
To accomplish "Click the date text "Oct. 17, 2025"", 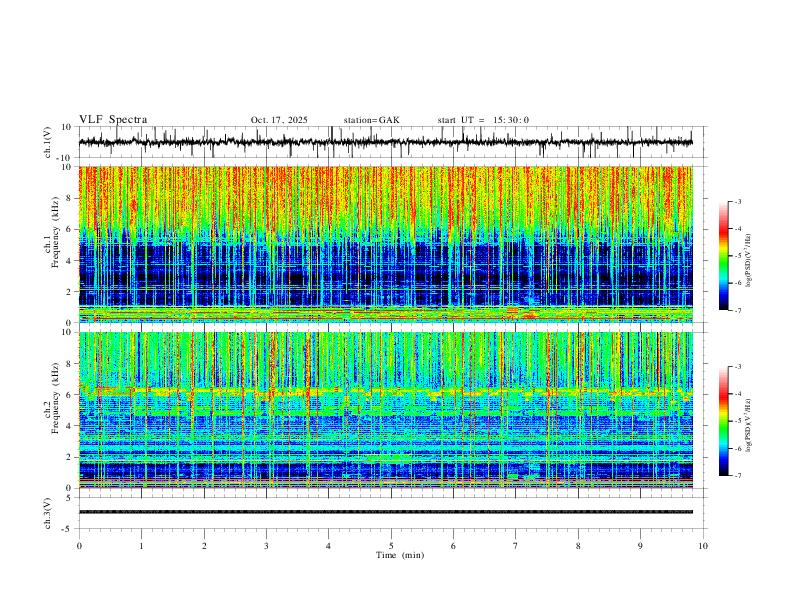I will (279, 120).
